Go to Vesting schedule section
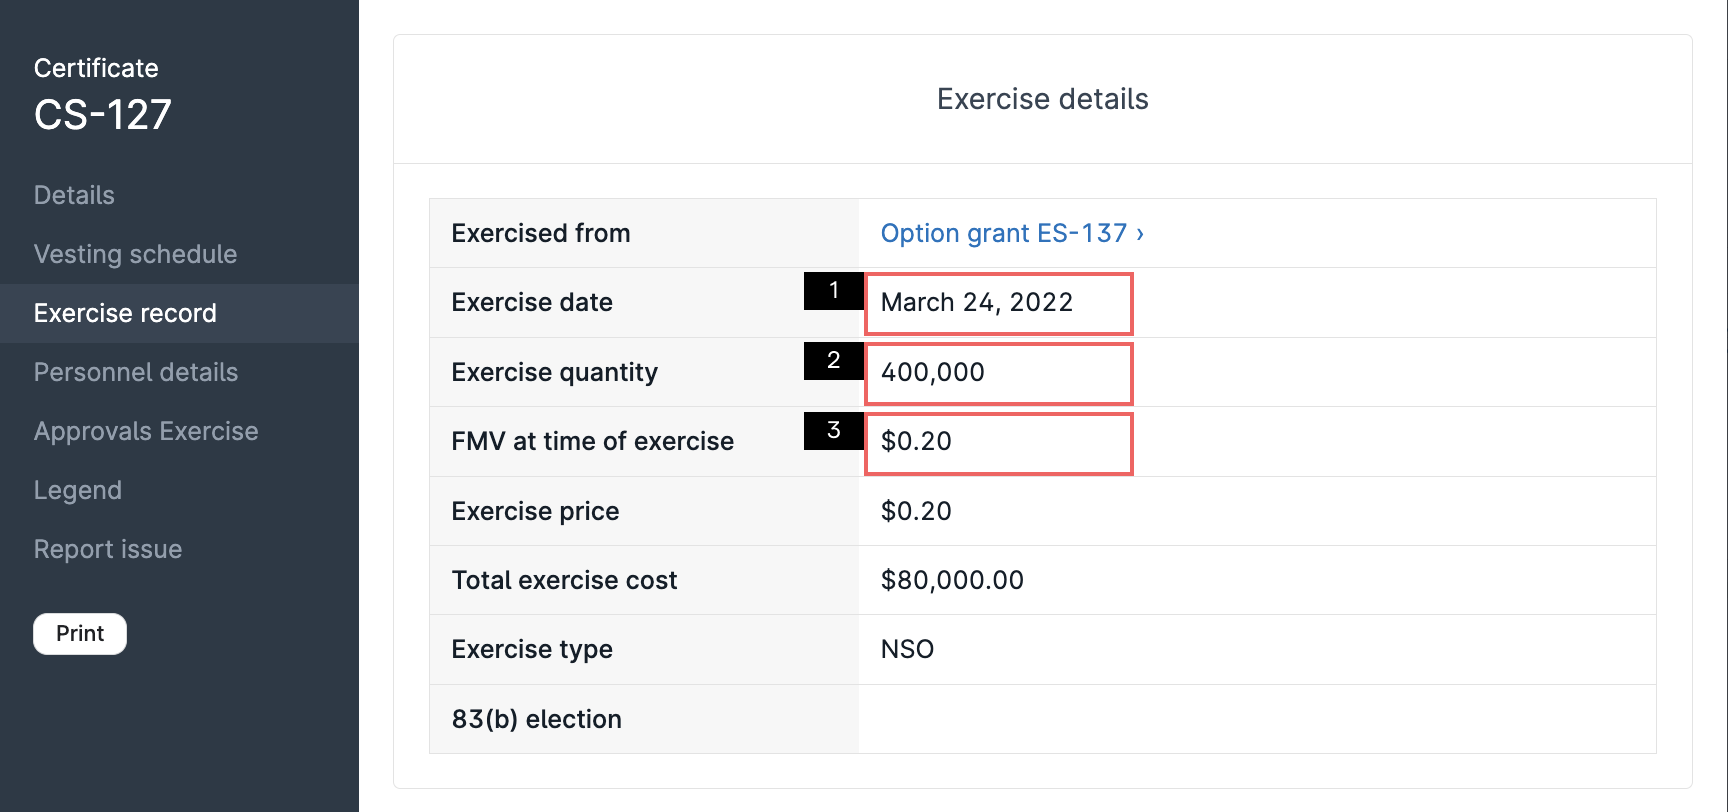 pyautogui.click(x=135, y=254)
